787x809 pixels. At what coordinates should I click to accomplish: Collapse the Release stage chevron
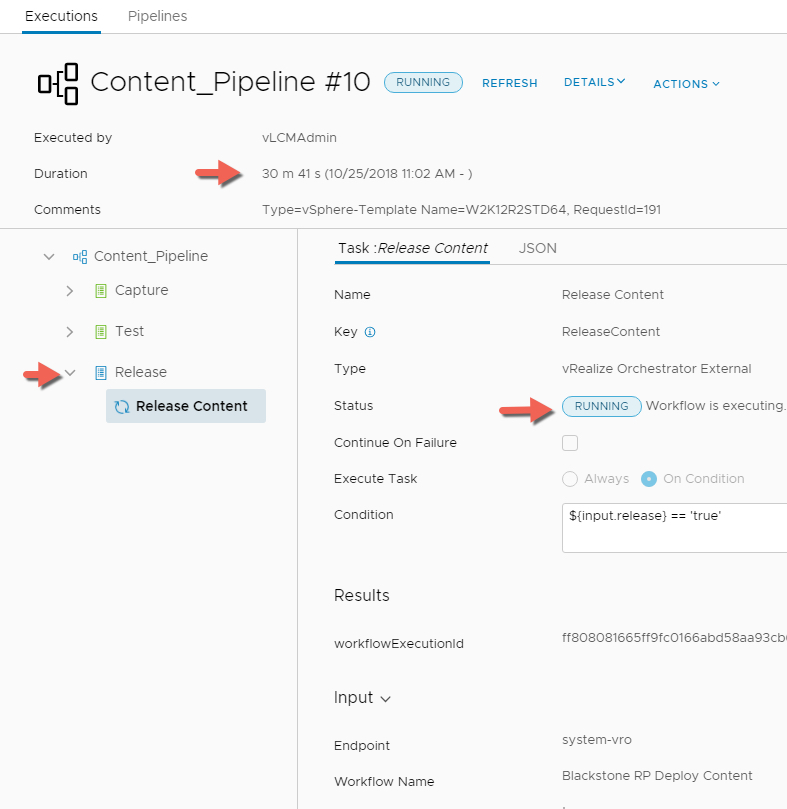click(x=69, y=373)
